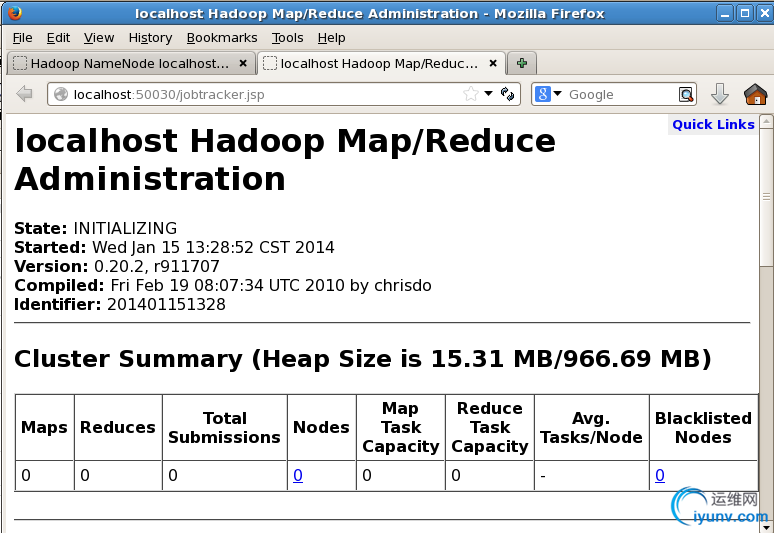
Task: Click the scrollbar down arrow
Action: click(x=766, y=526)
